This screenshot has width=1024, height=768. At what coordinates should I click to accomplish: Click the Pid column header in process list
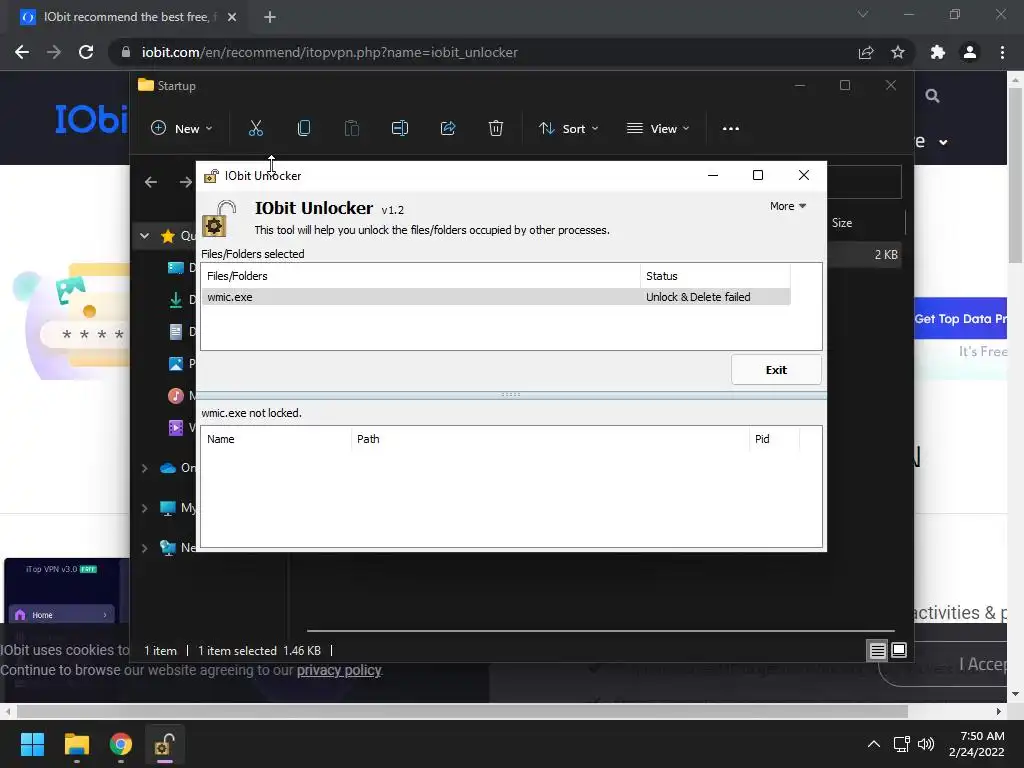pyautogui.click(x=774, y=440)
